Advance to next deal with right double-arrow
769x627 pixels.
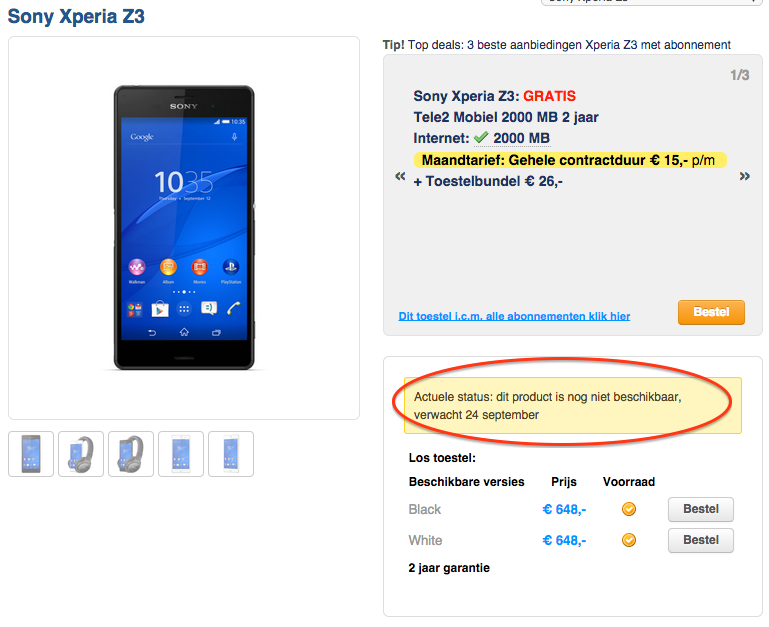point(744,177)
